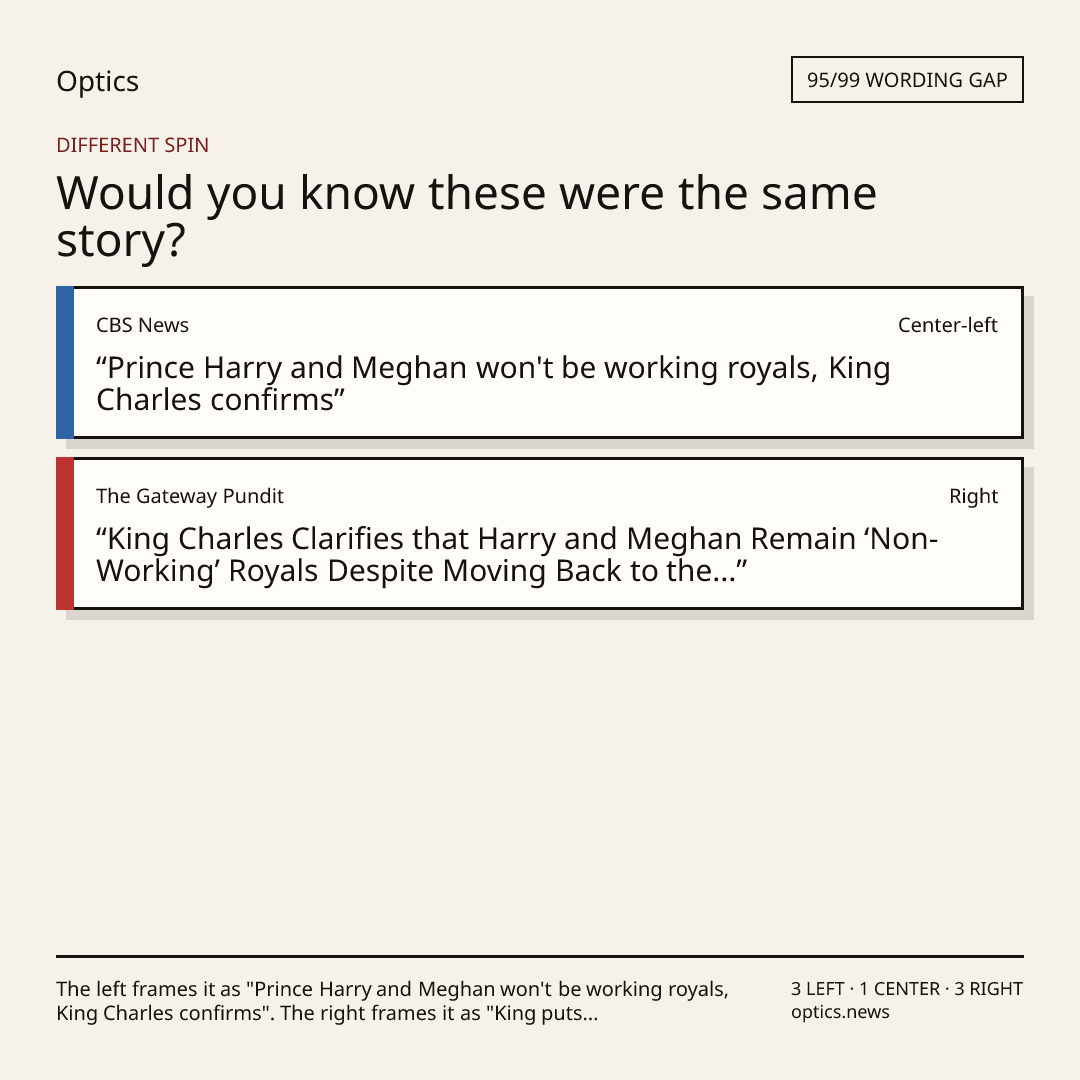Screen dimensions: 1080x1080
Task: Read the King Charles Clarifies headline text
Action: tap(517, 554)
